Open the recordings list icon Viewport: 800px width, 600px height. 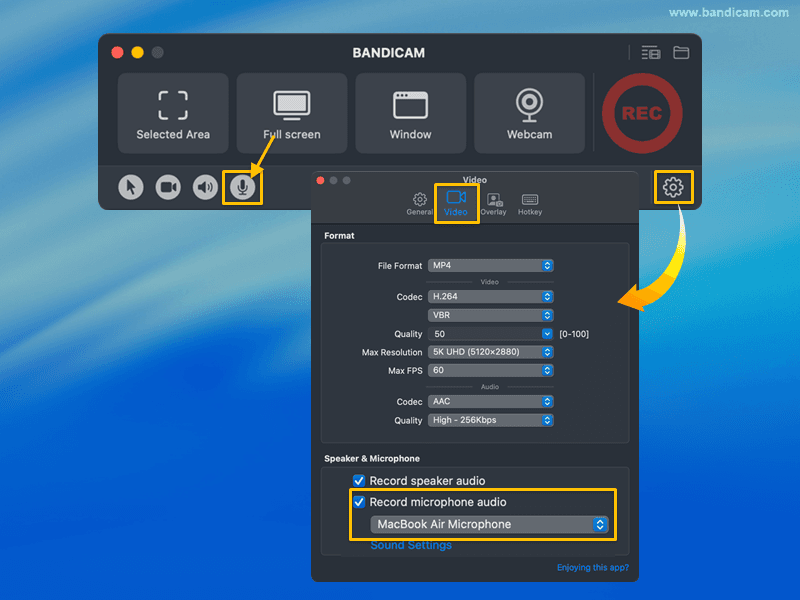coord(651,53)
